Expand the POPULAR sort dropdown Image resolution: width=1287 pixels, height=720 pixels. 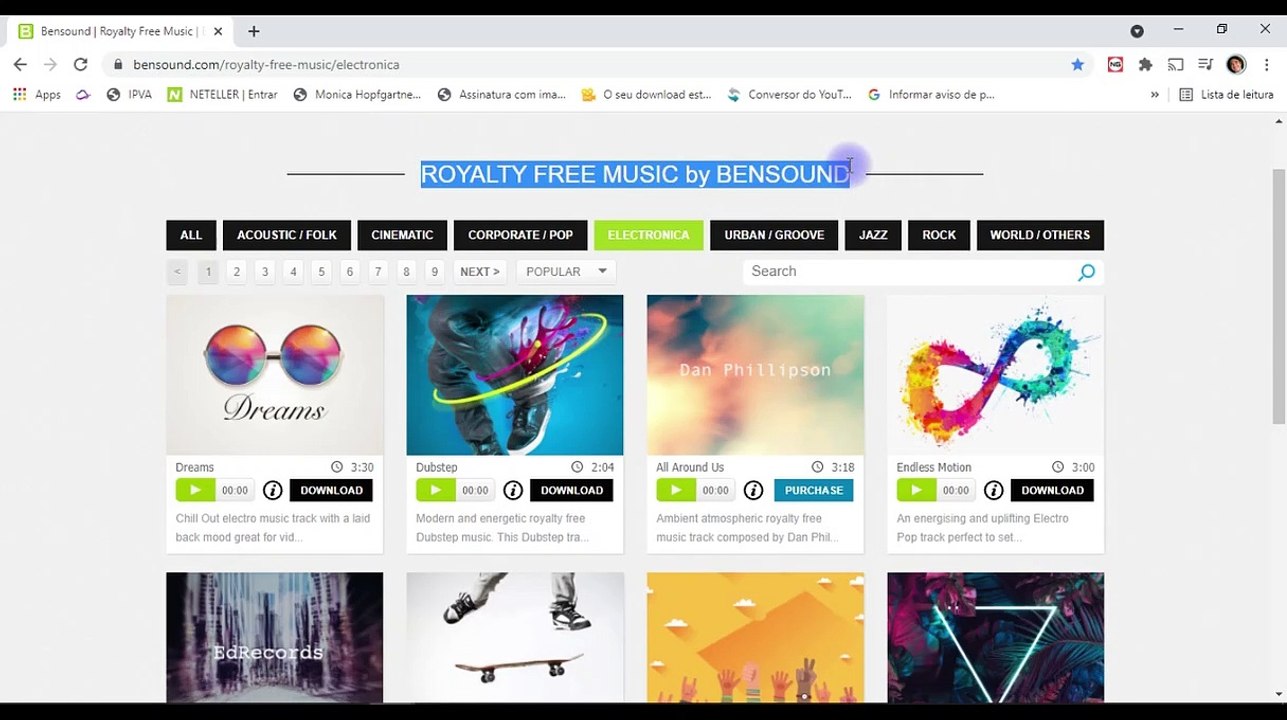coord(566,271)
